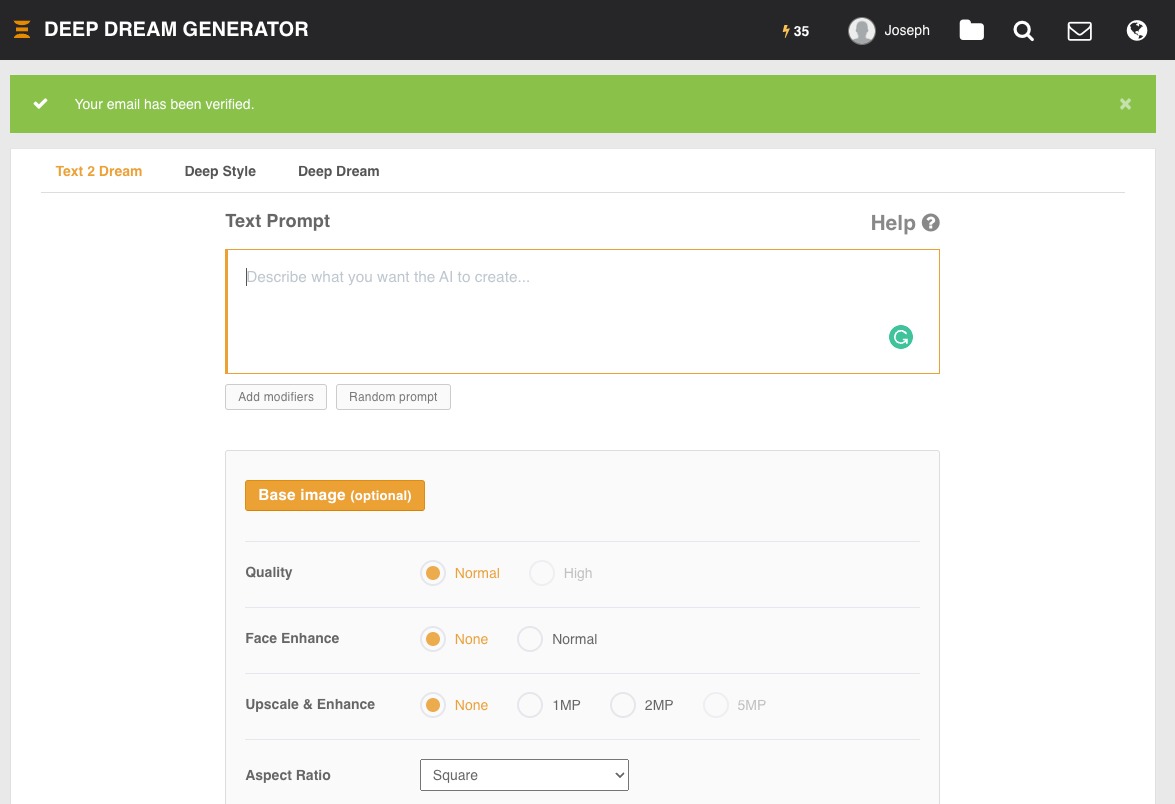Switch to the Text 2 Dream tab
Screen dimensions: 1175x804
point(99,171)
